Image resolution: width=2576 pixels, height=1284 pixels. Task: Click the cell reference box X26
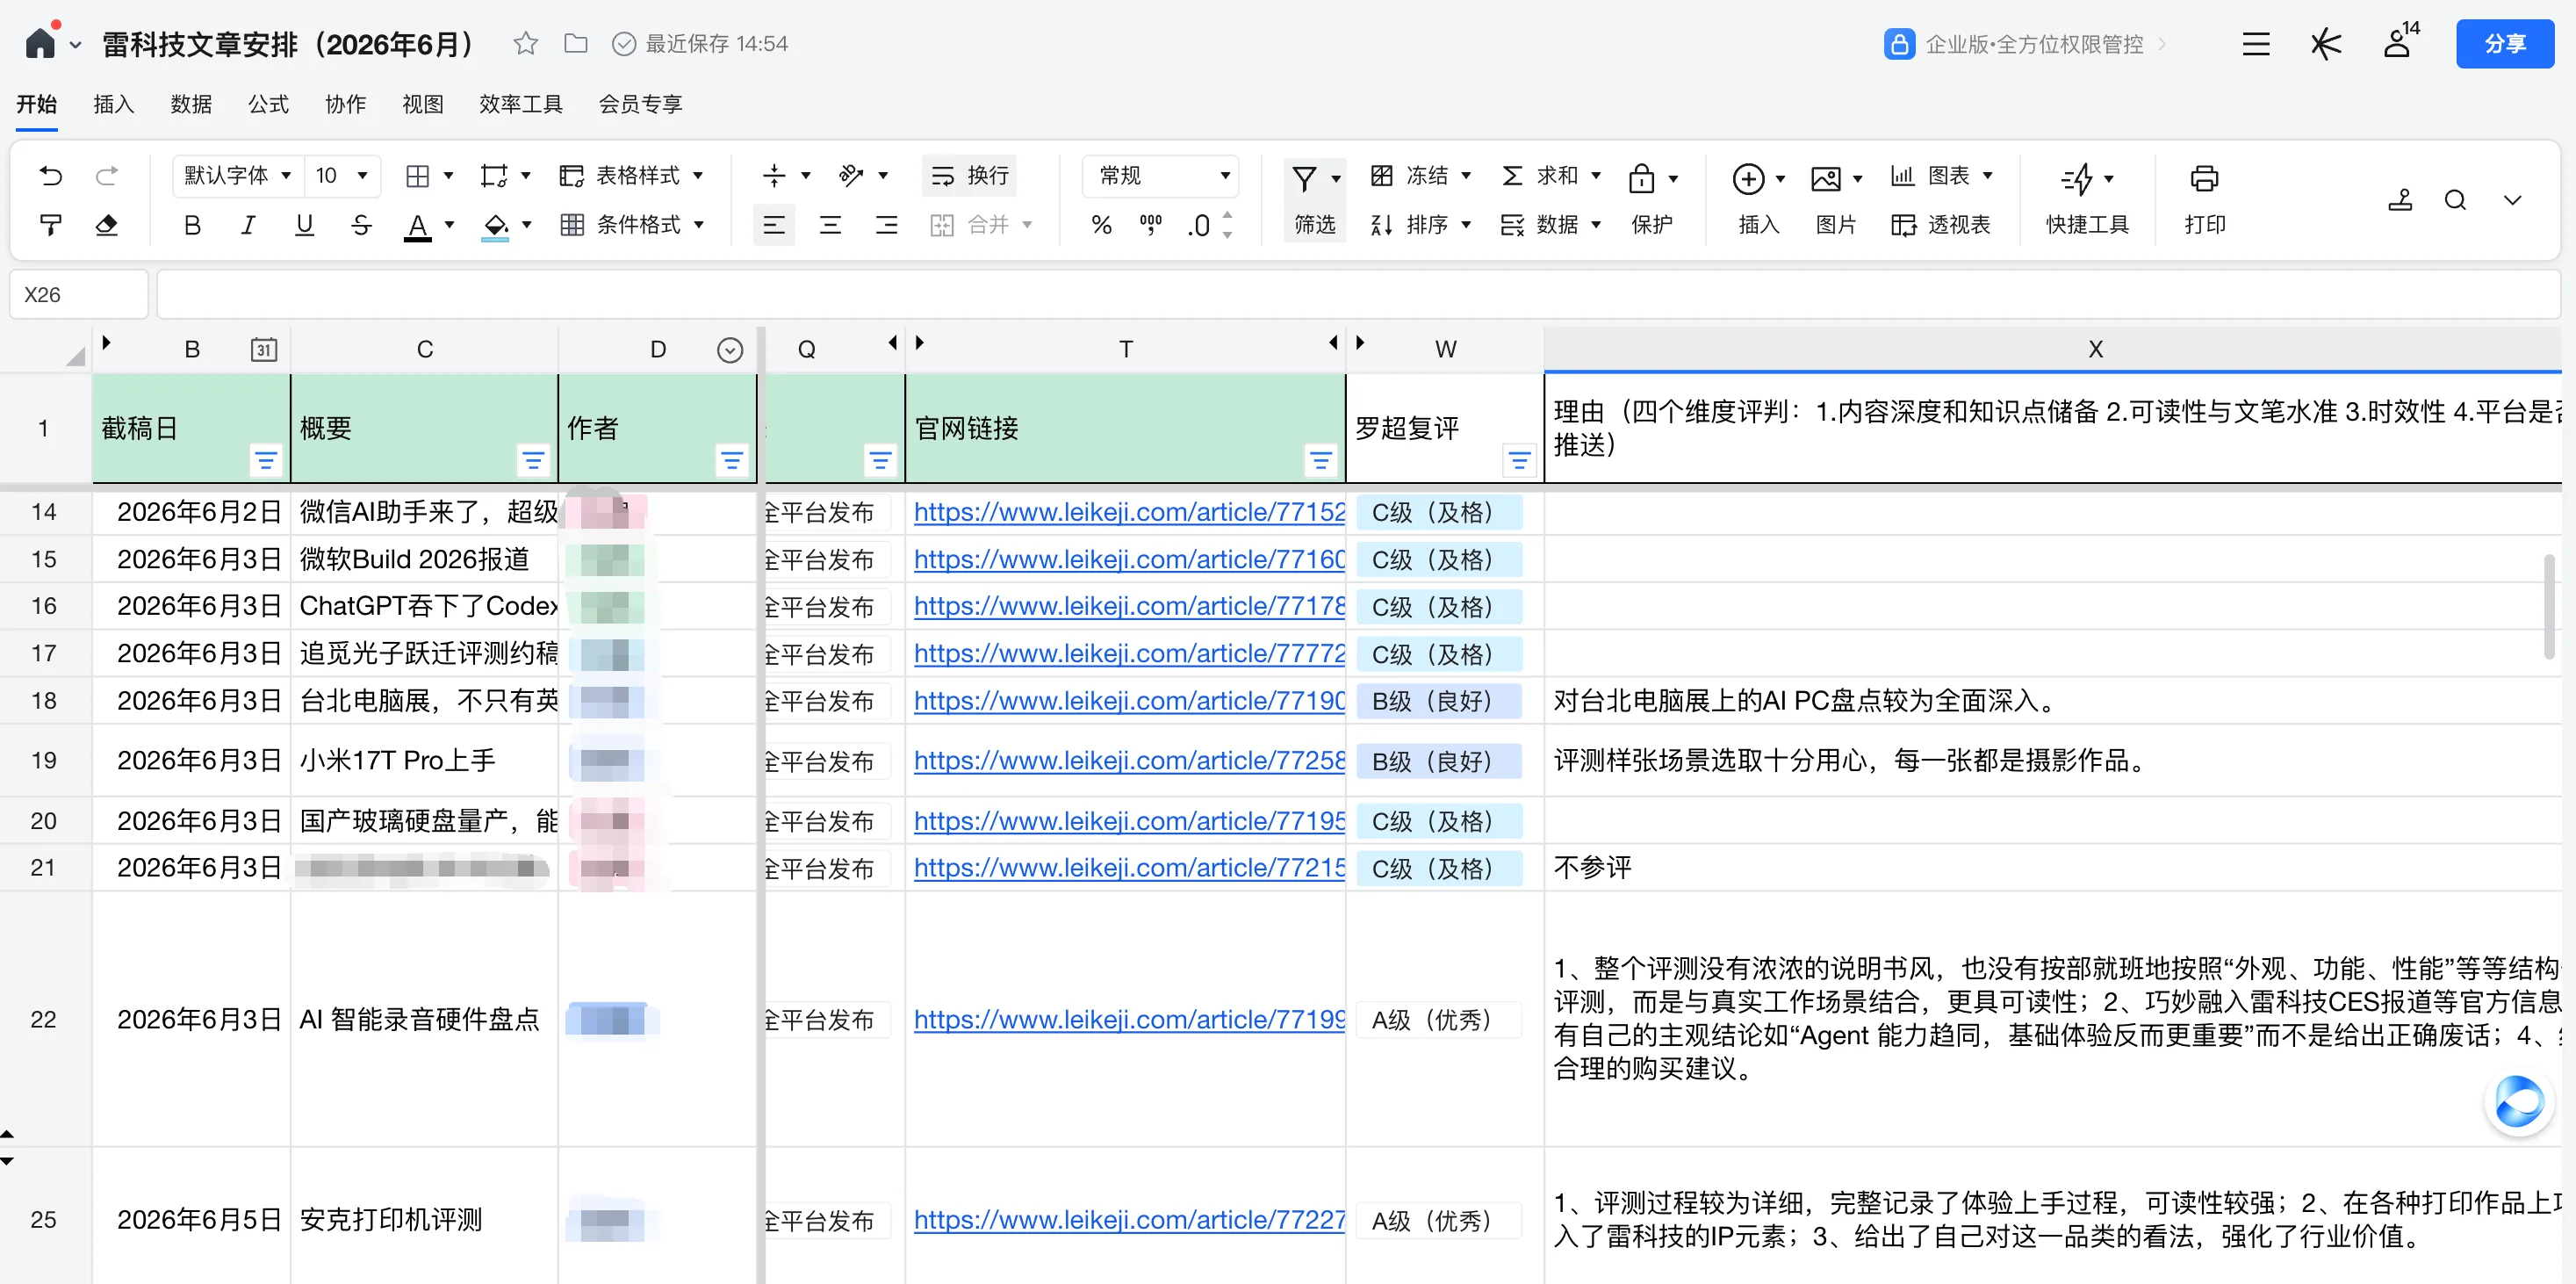(79, 295)
